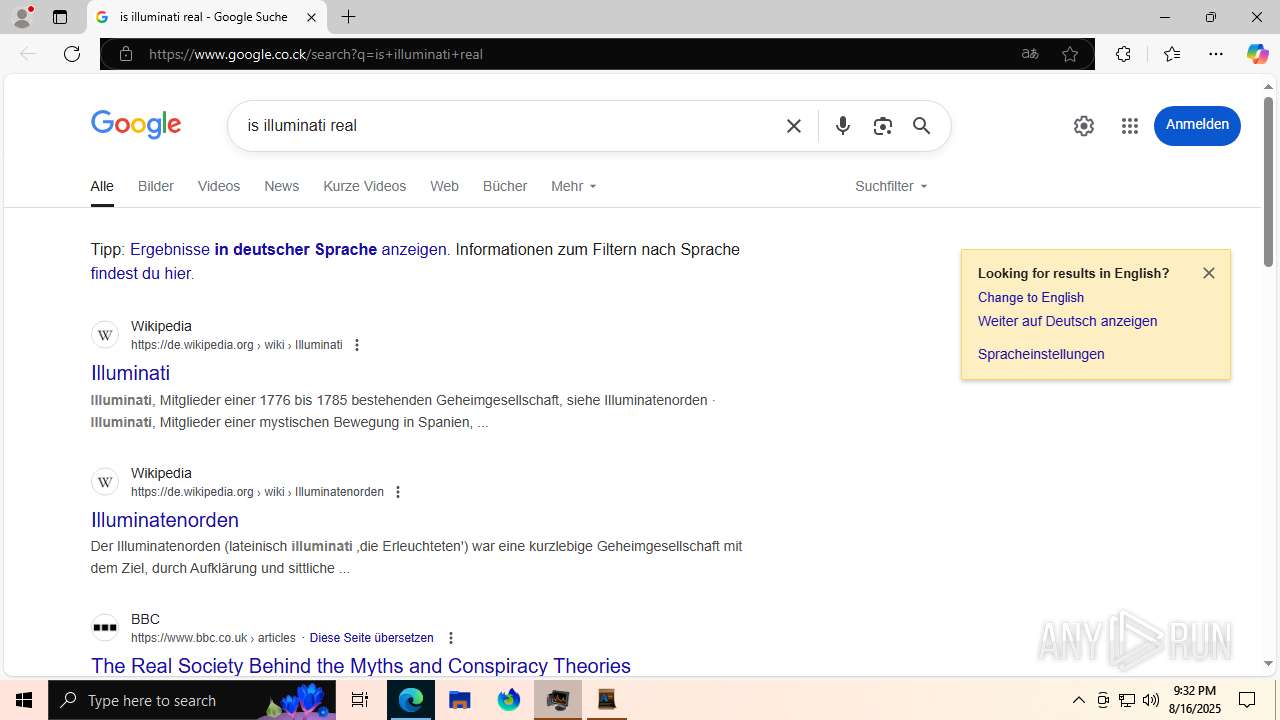
Task: Open Favorites hub icon
Action: pos(1172,54)
